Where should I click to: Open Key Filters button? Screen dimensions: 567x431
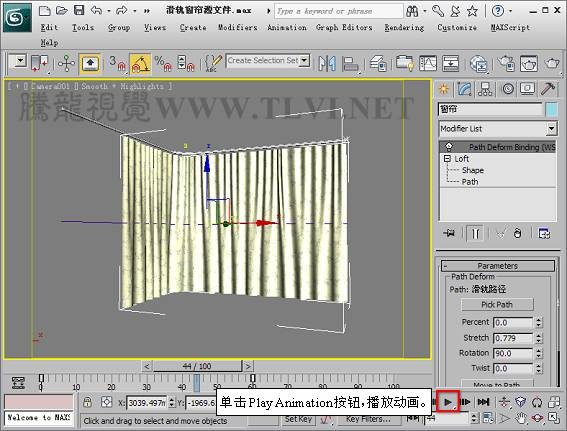pyautogui.click(x=368, y=419)
